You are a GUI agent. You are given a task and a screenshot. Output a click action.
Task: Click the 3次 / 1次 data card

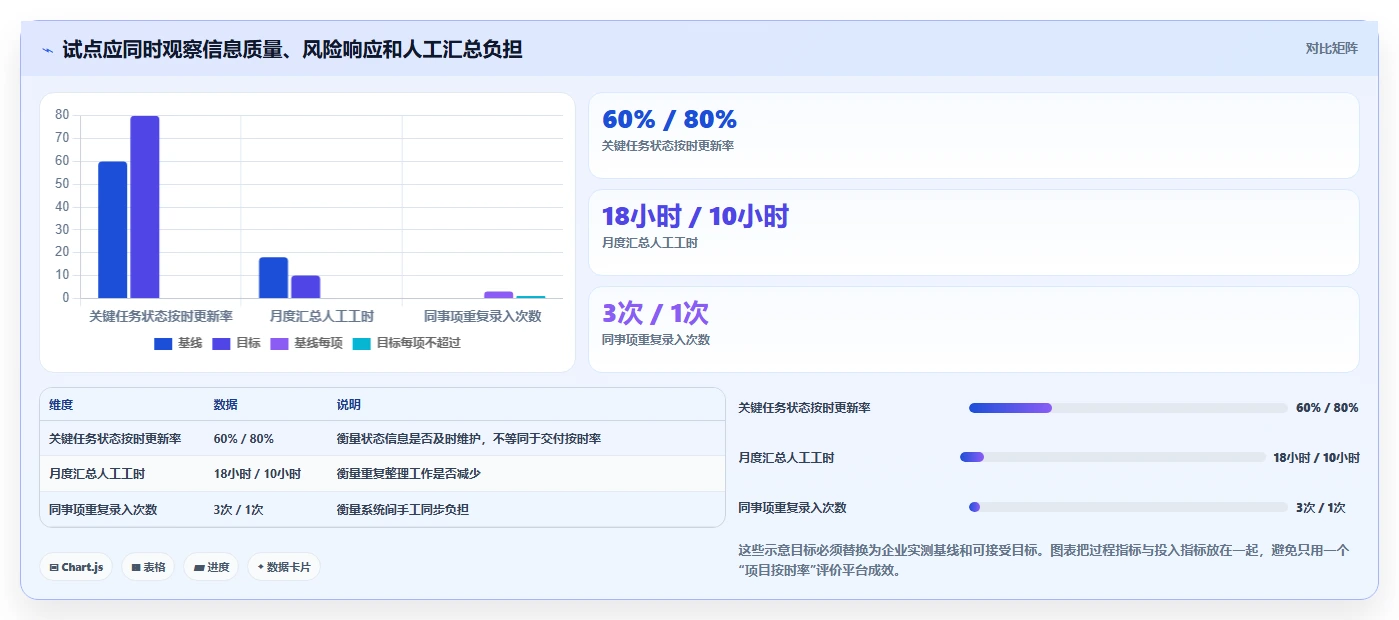(974, 329)
